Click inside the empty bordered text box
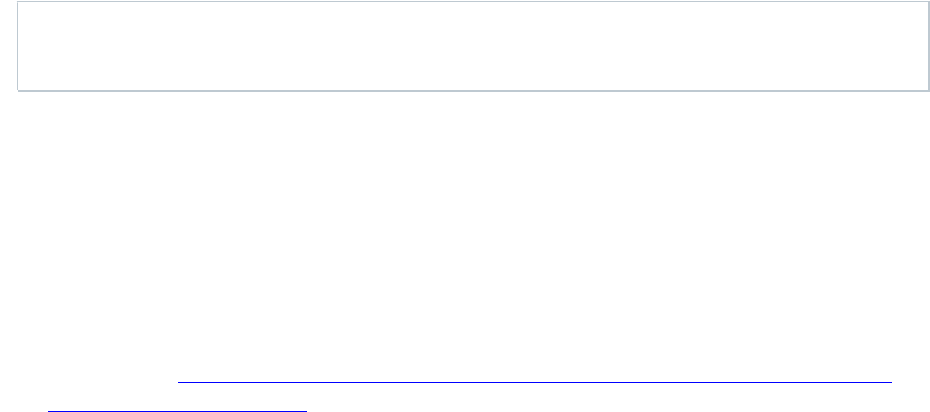Image resolution: width=930 pixels, height=412 pixels. (x=473, y=46)
